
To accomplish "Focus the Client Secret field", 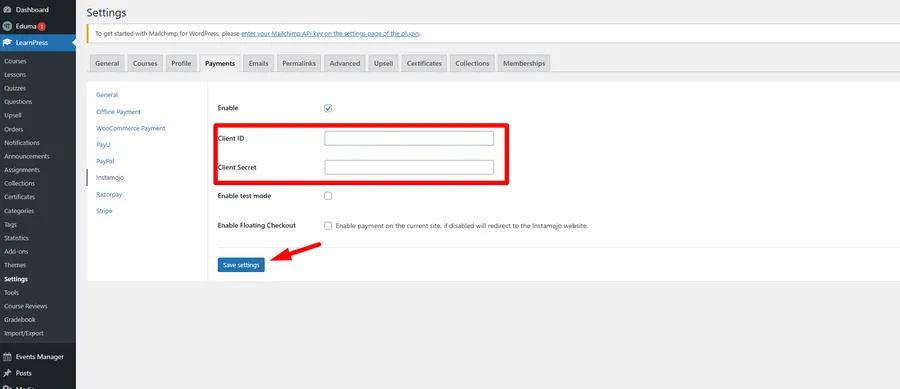I will point(409,167).
